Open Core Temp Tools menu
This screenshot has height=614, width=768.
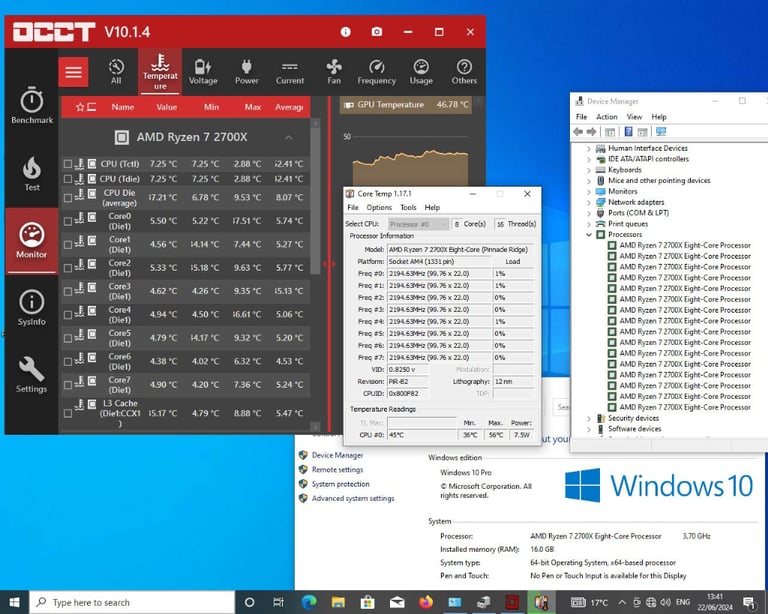coord(408,208)
